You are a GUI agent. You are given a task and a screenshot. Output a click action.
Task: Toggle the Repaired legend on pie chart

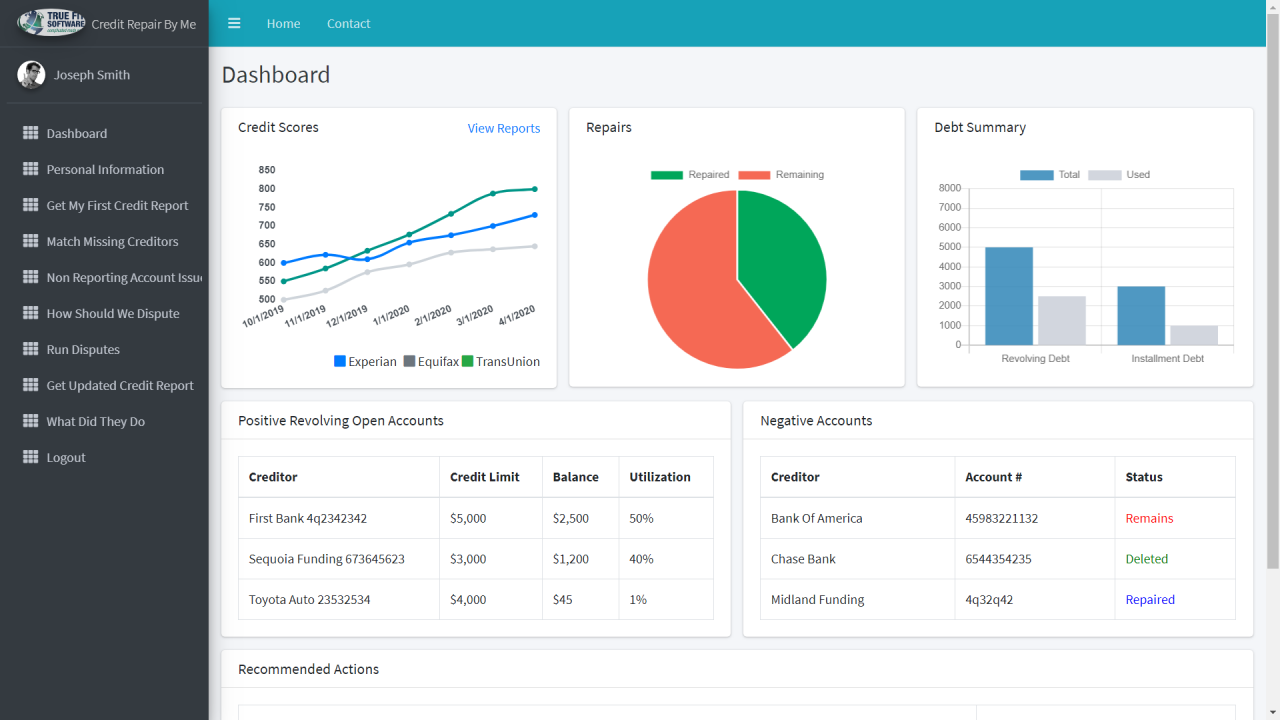[690, 175]
